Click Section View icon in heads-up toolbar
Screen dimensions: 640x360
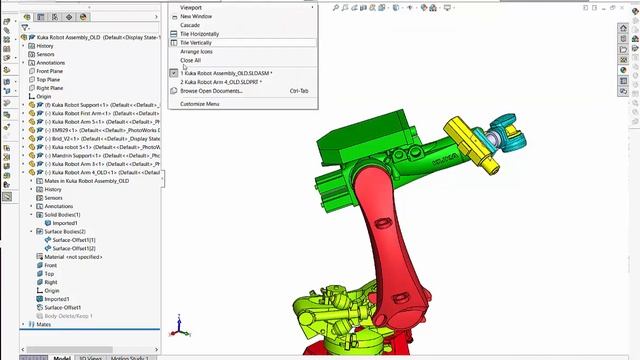[363, 8]
